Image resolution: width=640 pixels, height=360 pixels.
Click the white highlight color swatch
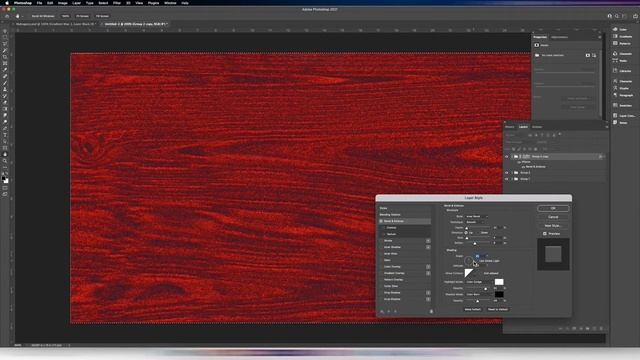point(499,282)
